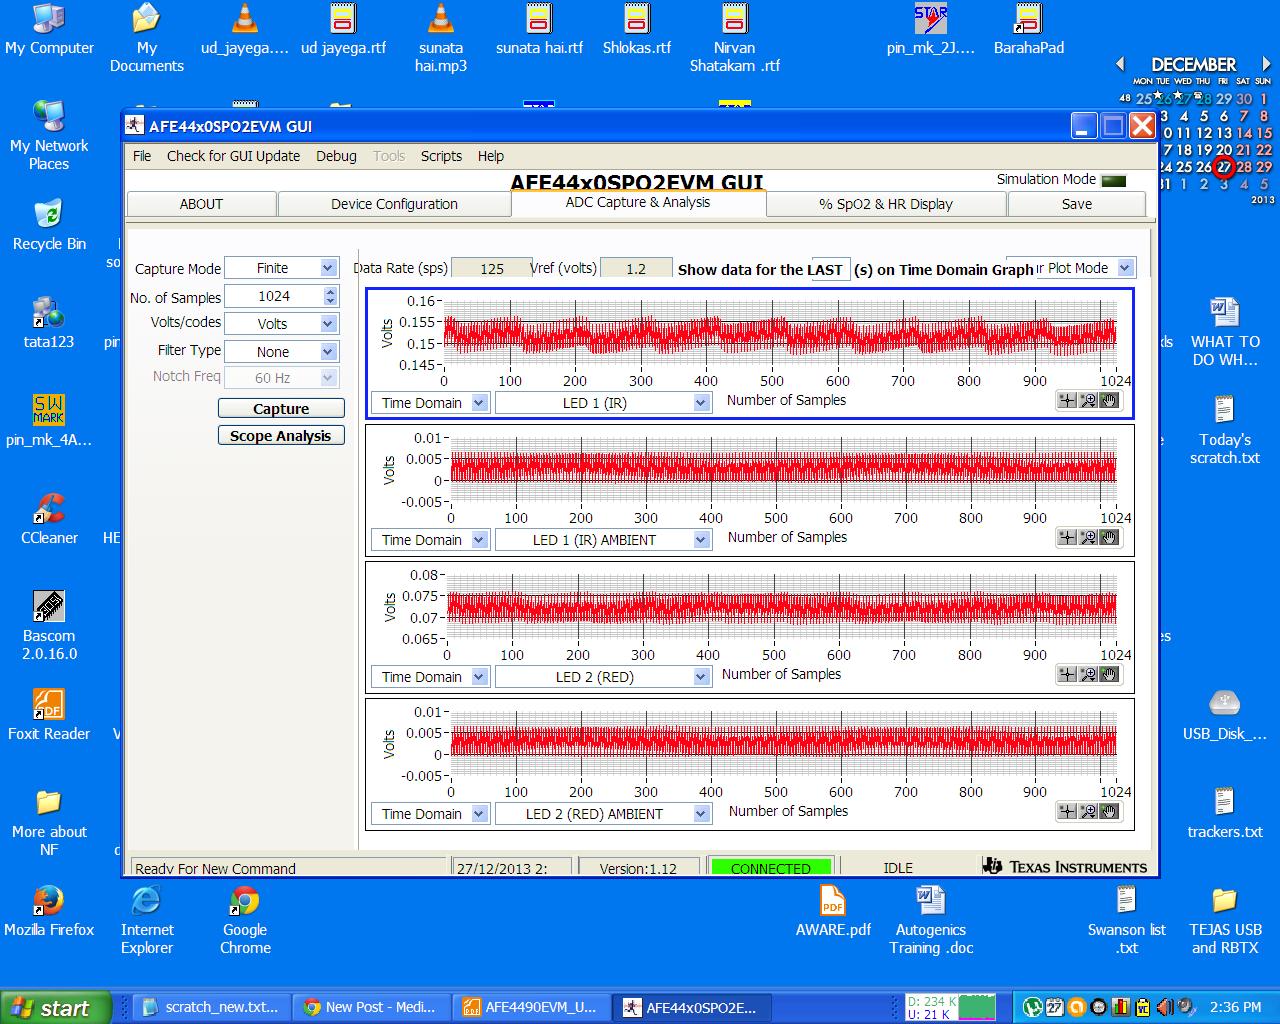
Task: Select pan hand tool on LED 1 (IR) graph
Action: coord(1109,400)
